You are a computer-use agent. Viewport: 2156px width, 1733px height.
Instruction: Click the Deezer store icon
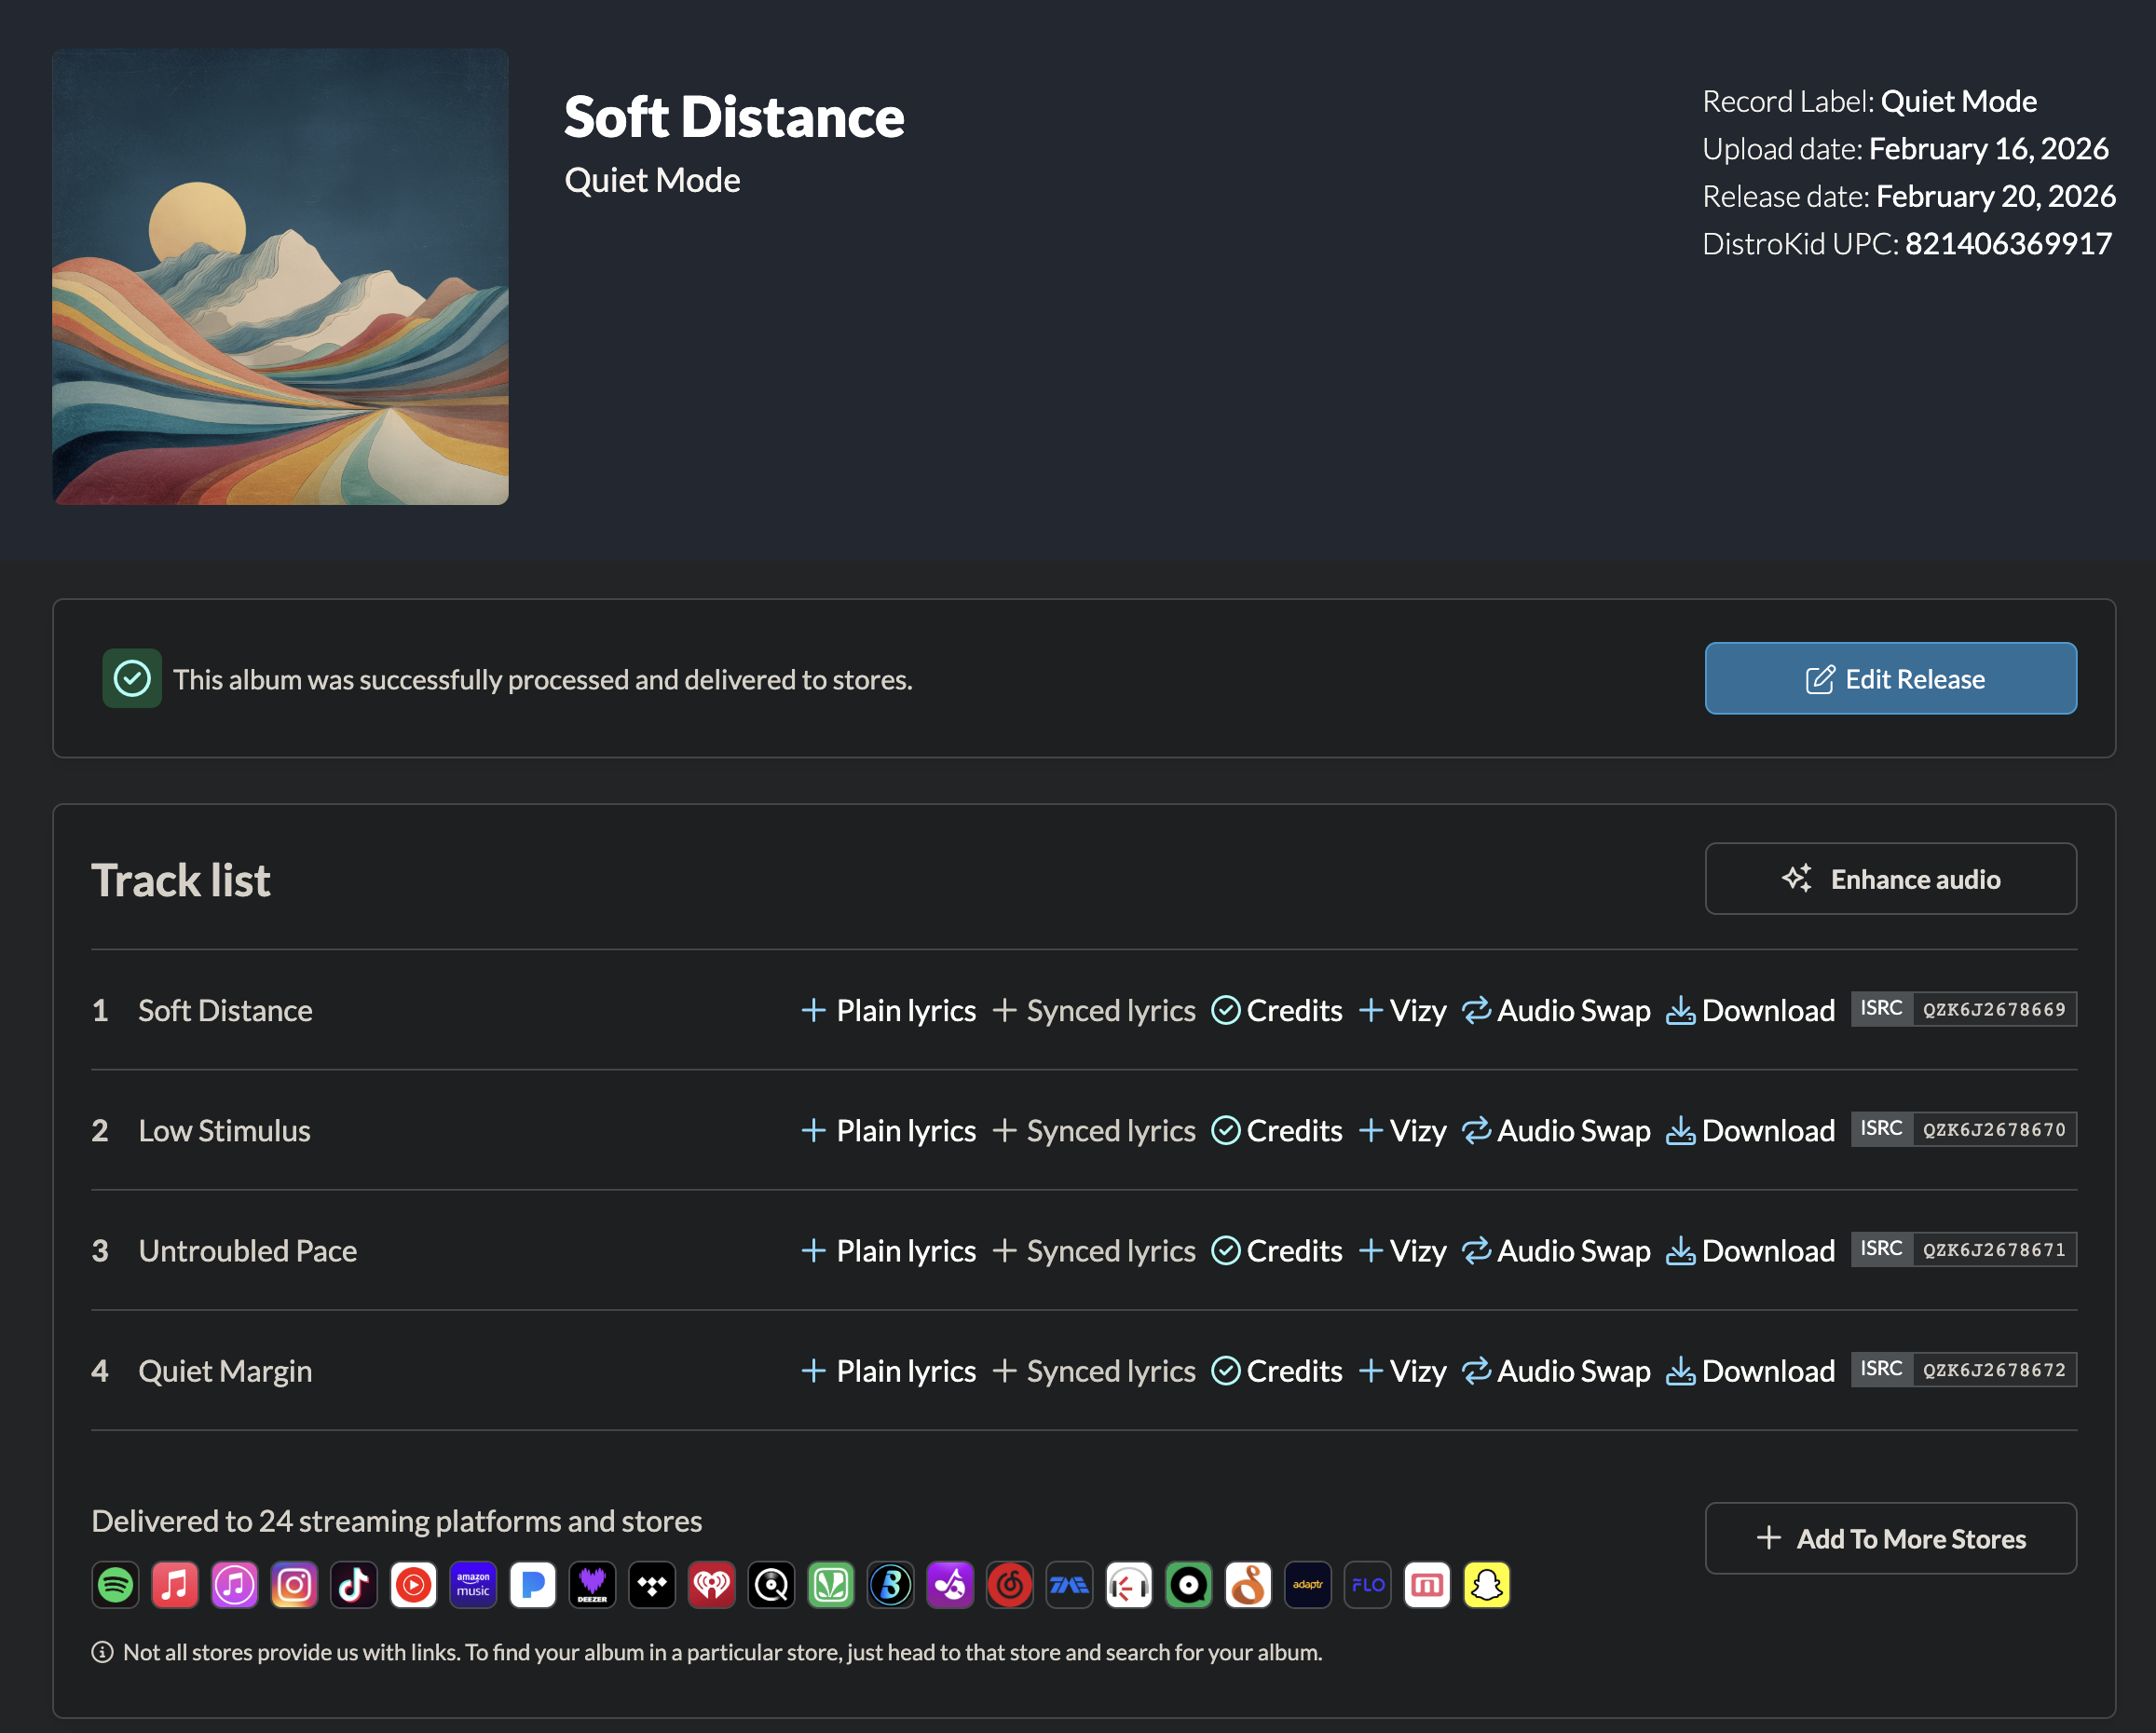click(592, 1585)
